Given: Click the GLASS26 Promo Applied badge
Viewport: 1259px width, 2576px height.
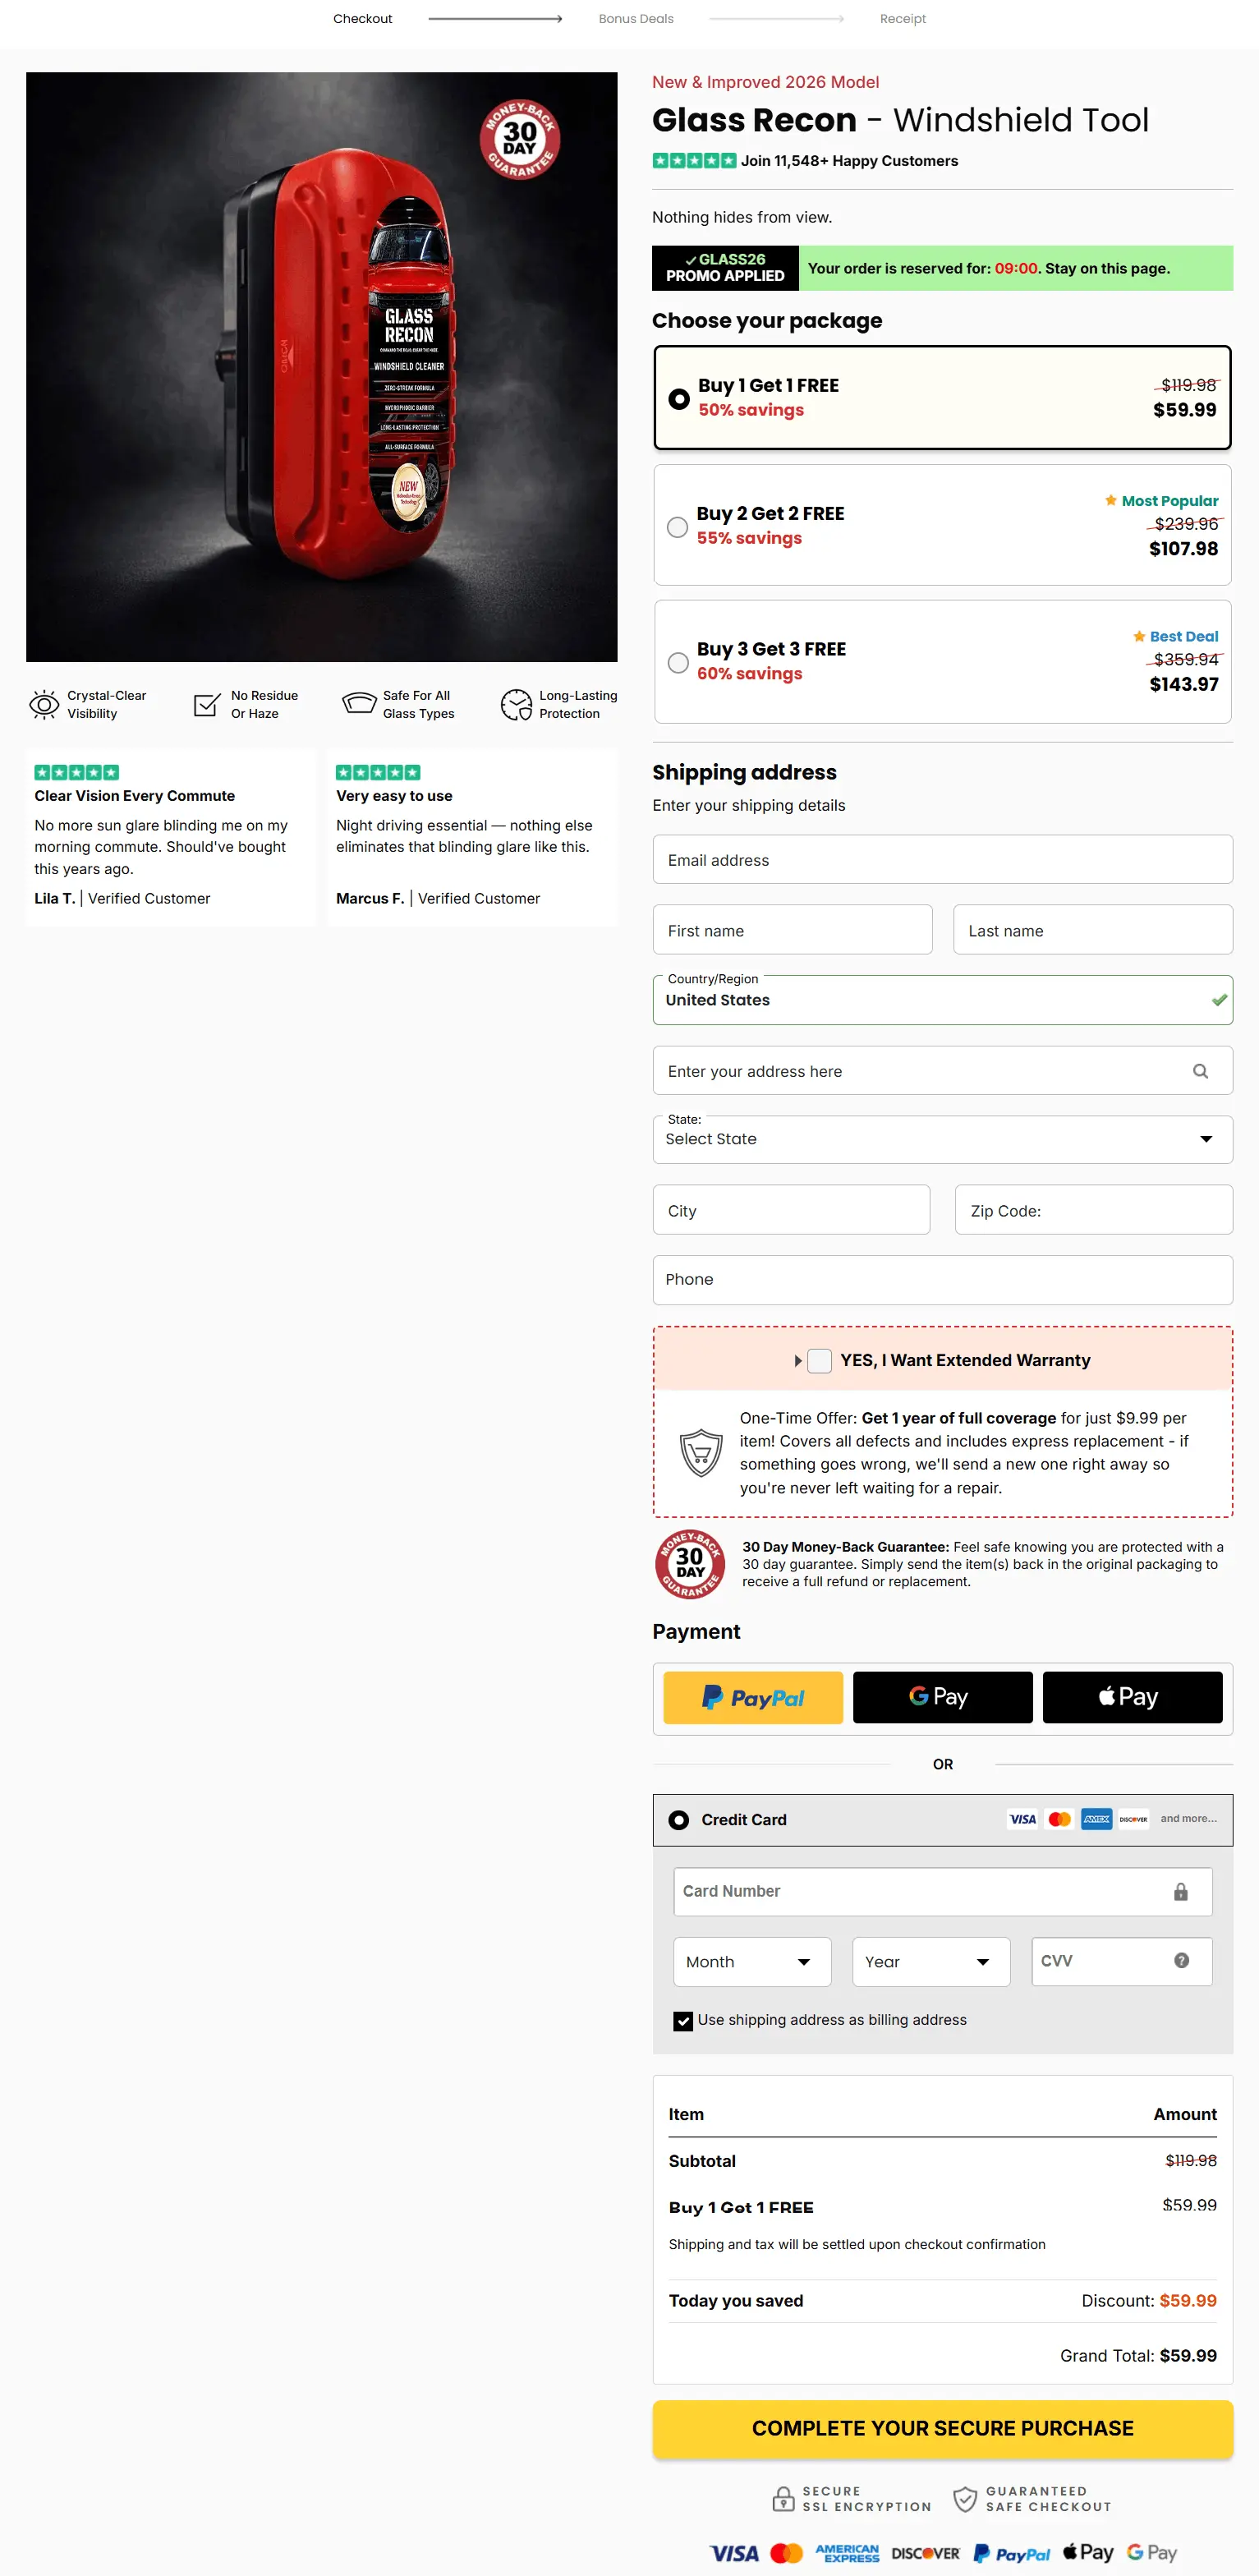Looking at the screenshot, I should 725,268.
